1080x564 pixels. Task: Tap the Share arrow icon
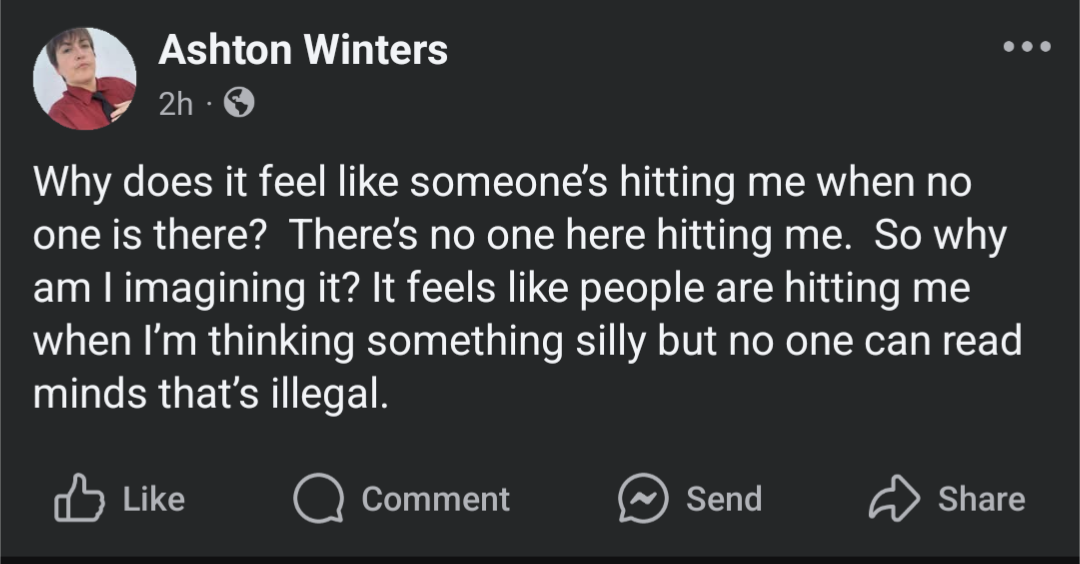(894, 497)
